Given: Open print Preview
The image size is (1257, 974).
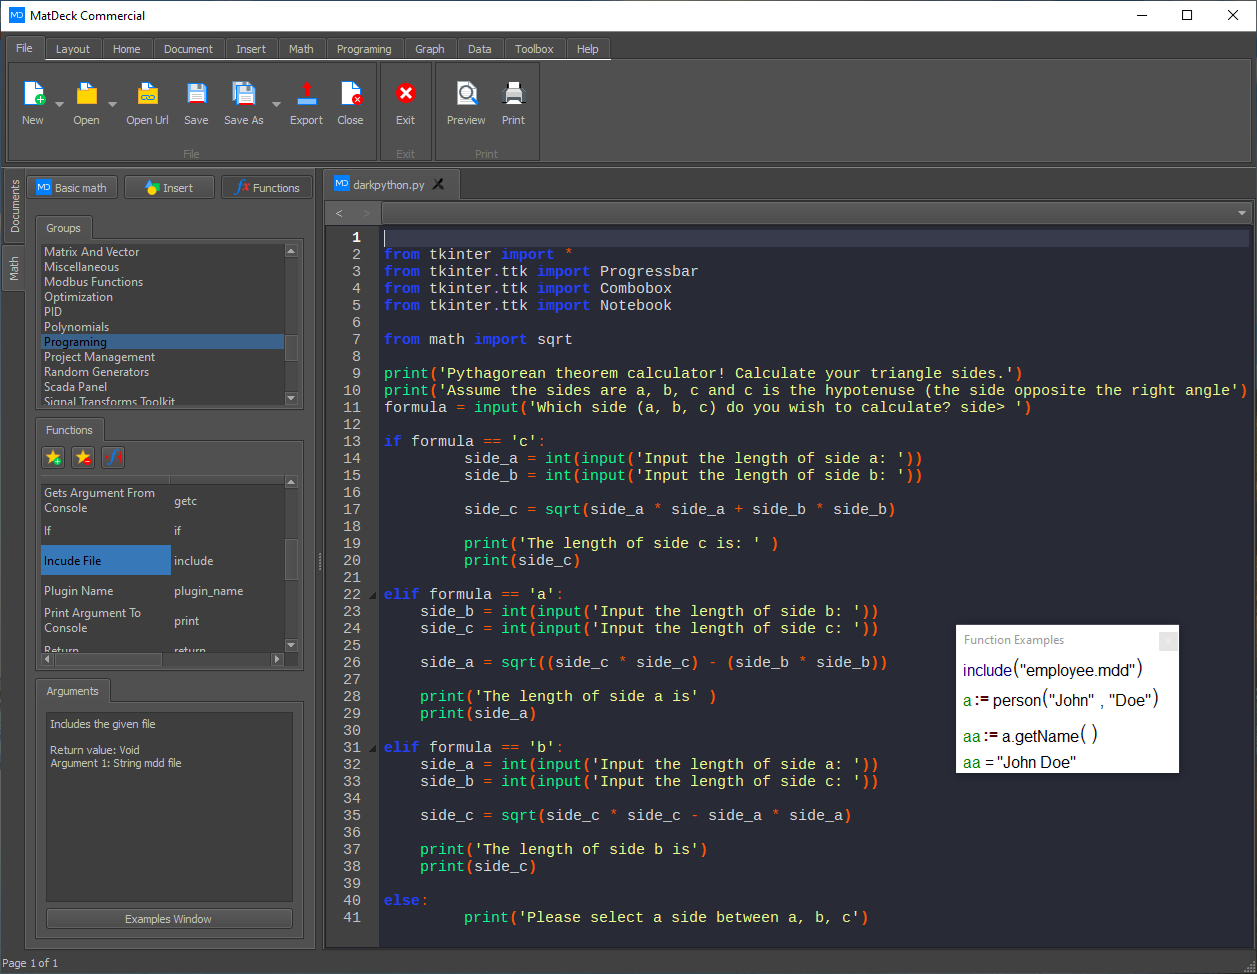Looking at the screenshot, I should click(465, 93).
